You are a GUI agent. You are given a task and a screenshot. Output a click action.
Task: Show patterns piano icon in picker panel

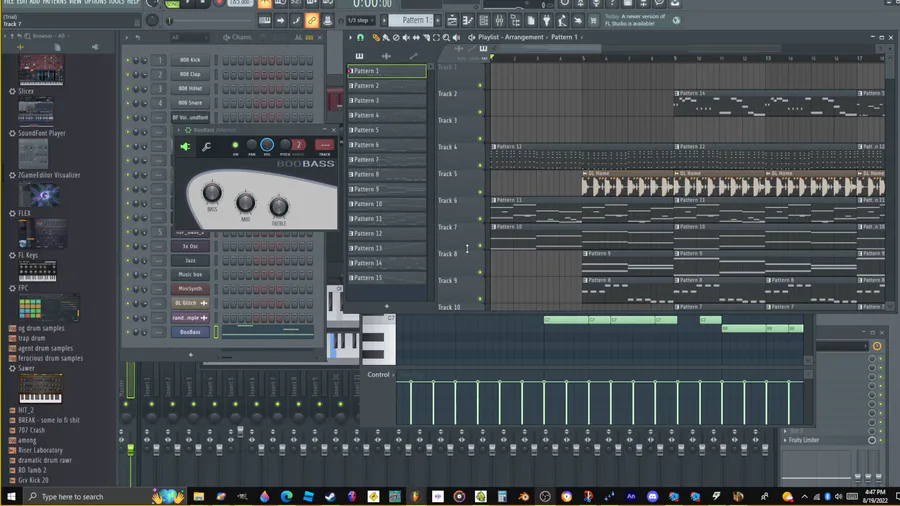tap(359, 56)
